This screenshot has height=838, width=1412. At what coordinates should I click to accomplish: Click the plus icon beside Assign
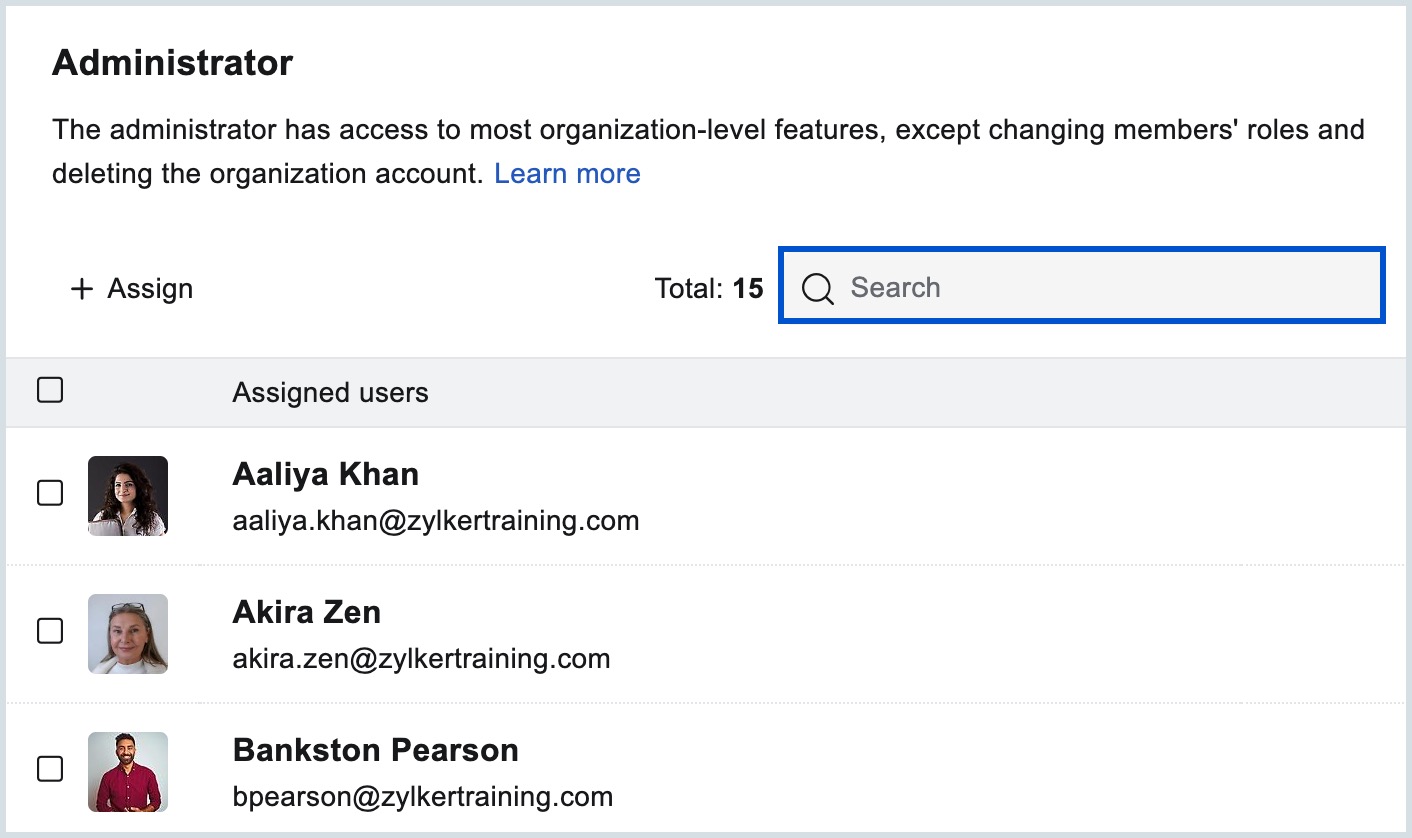pos(81,289)
